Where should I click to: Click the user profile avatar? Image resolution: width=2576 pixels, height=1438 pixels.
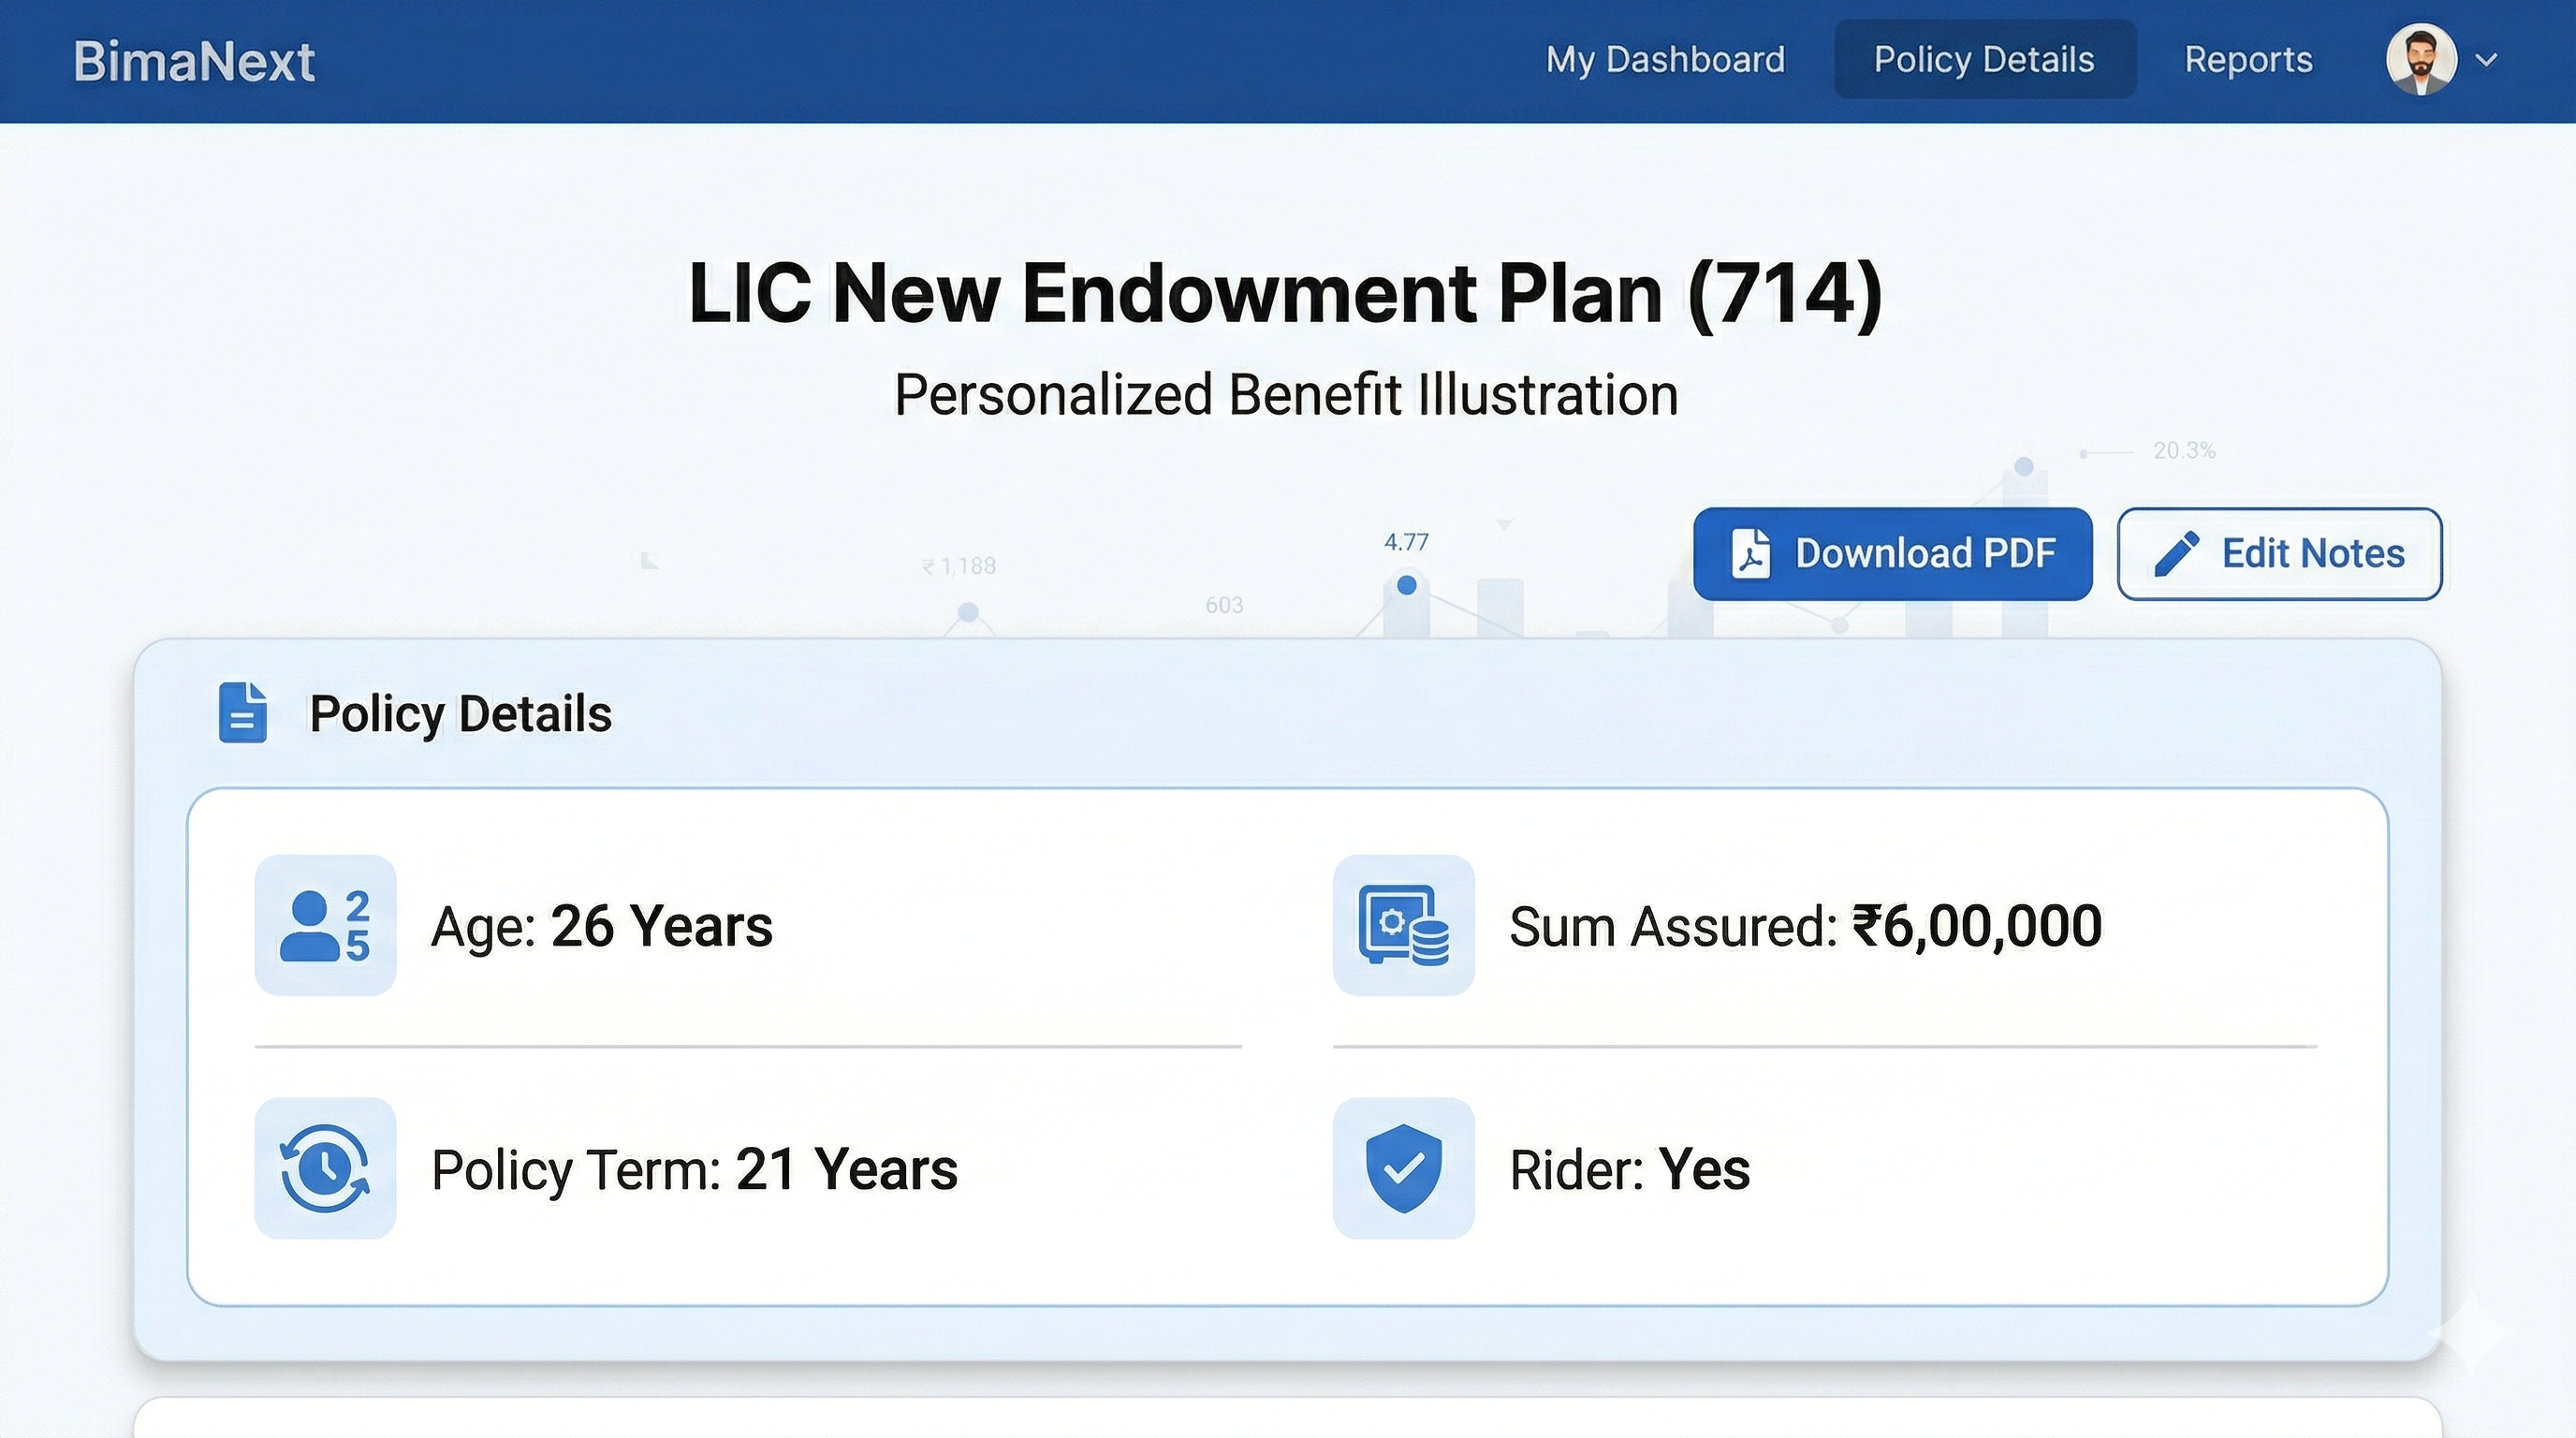[x=2421, y=60]
